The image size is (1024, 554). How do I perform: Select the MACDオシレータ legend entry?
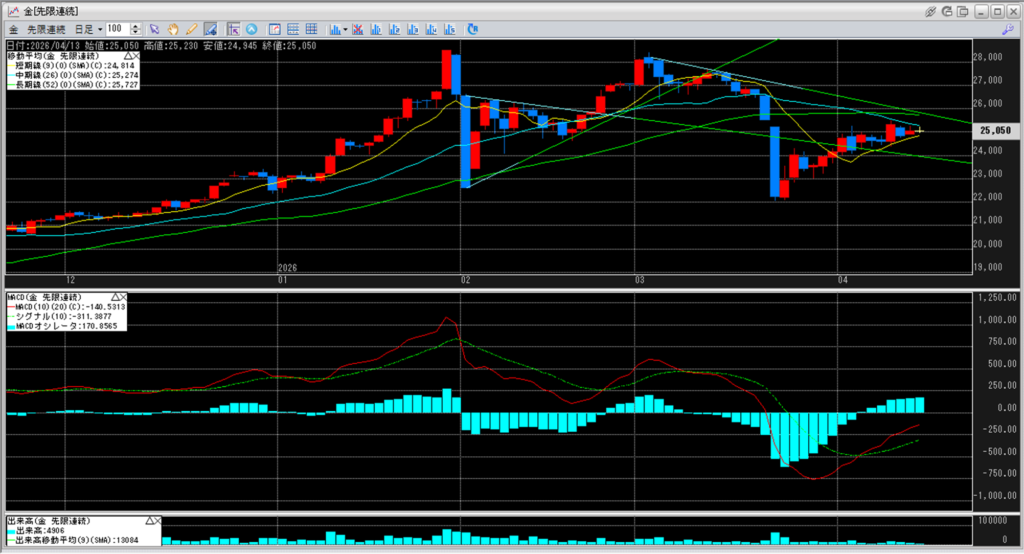tap(63, 325)
